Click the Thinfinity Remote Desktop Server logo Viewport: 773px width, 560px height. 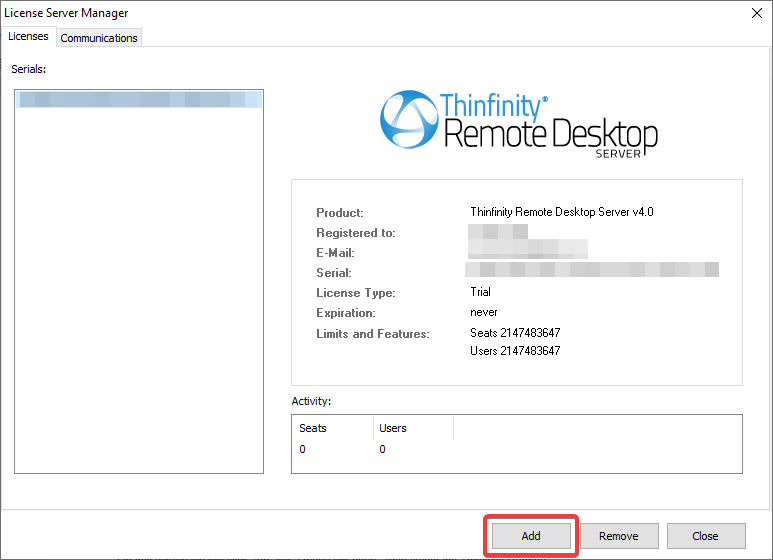519,124
